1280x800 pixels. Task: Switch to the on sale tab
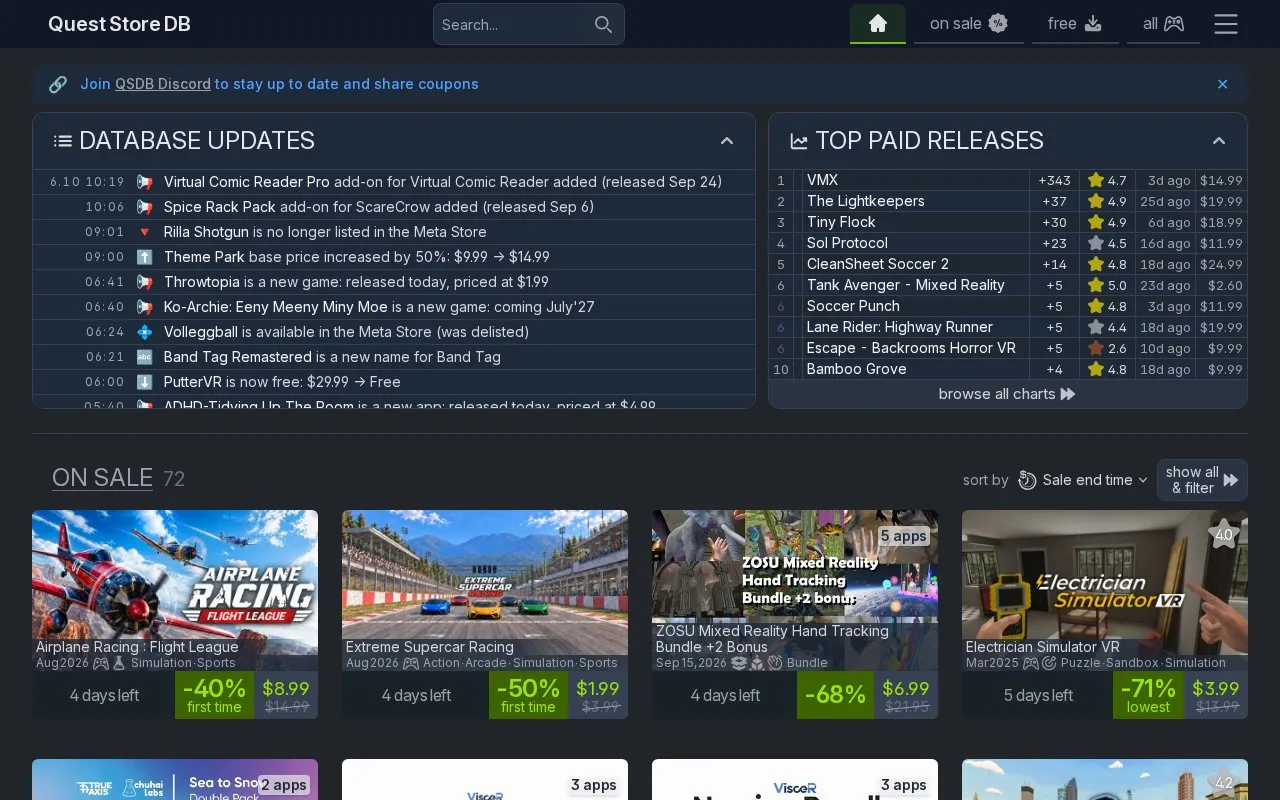pyautogui.click(x=968, y=24)
